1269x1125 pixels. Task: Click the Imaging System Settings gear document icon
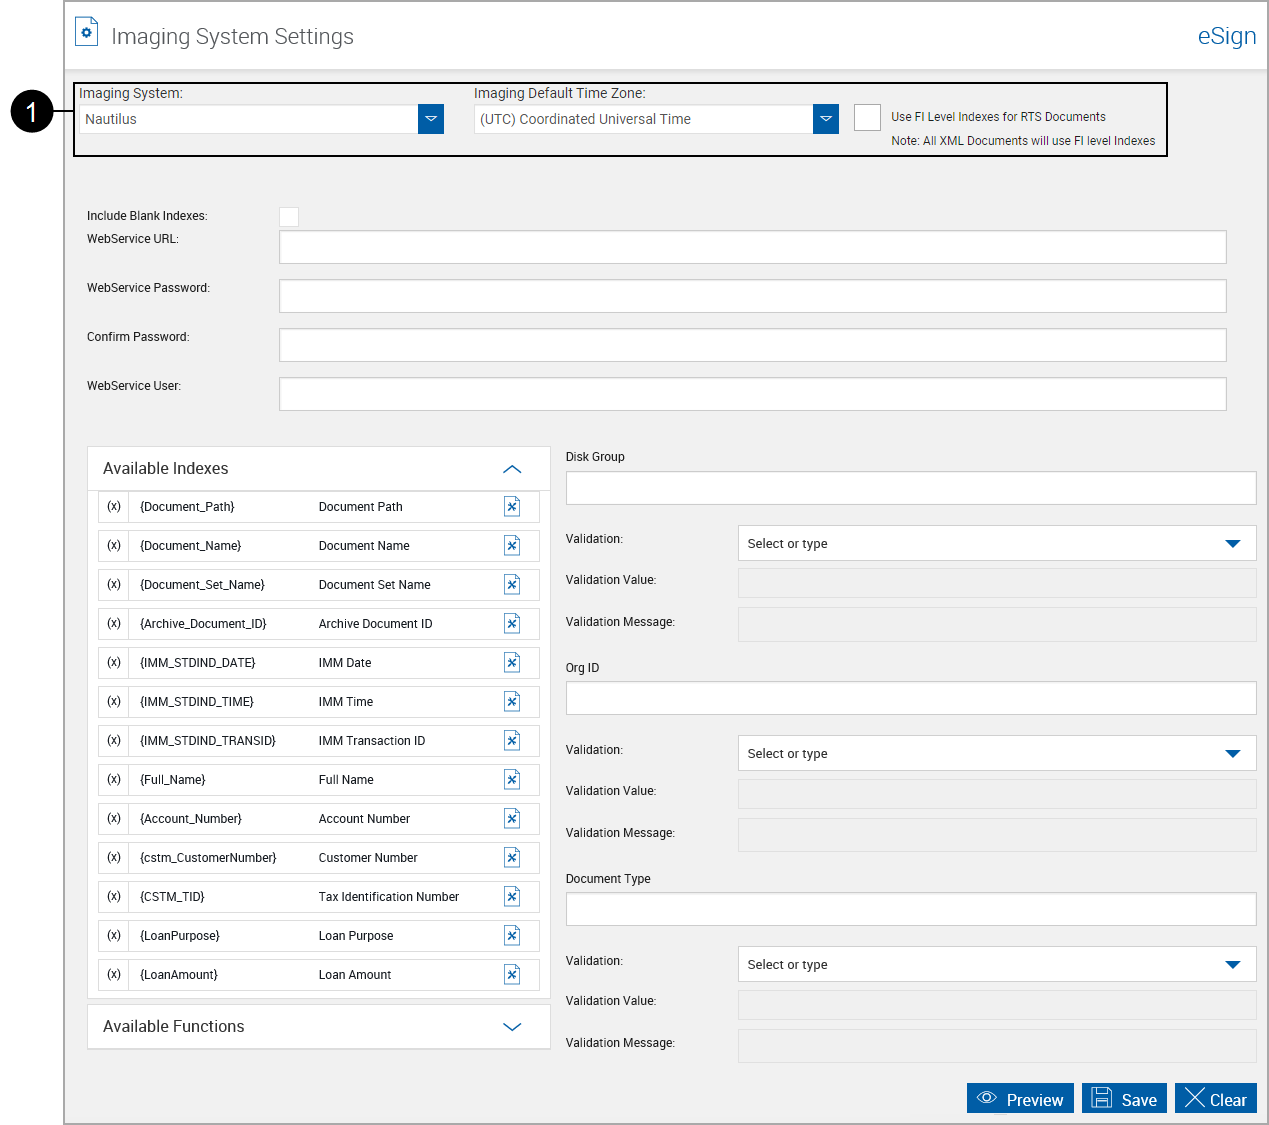(x=86, y=31)
